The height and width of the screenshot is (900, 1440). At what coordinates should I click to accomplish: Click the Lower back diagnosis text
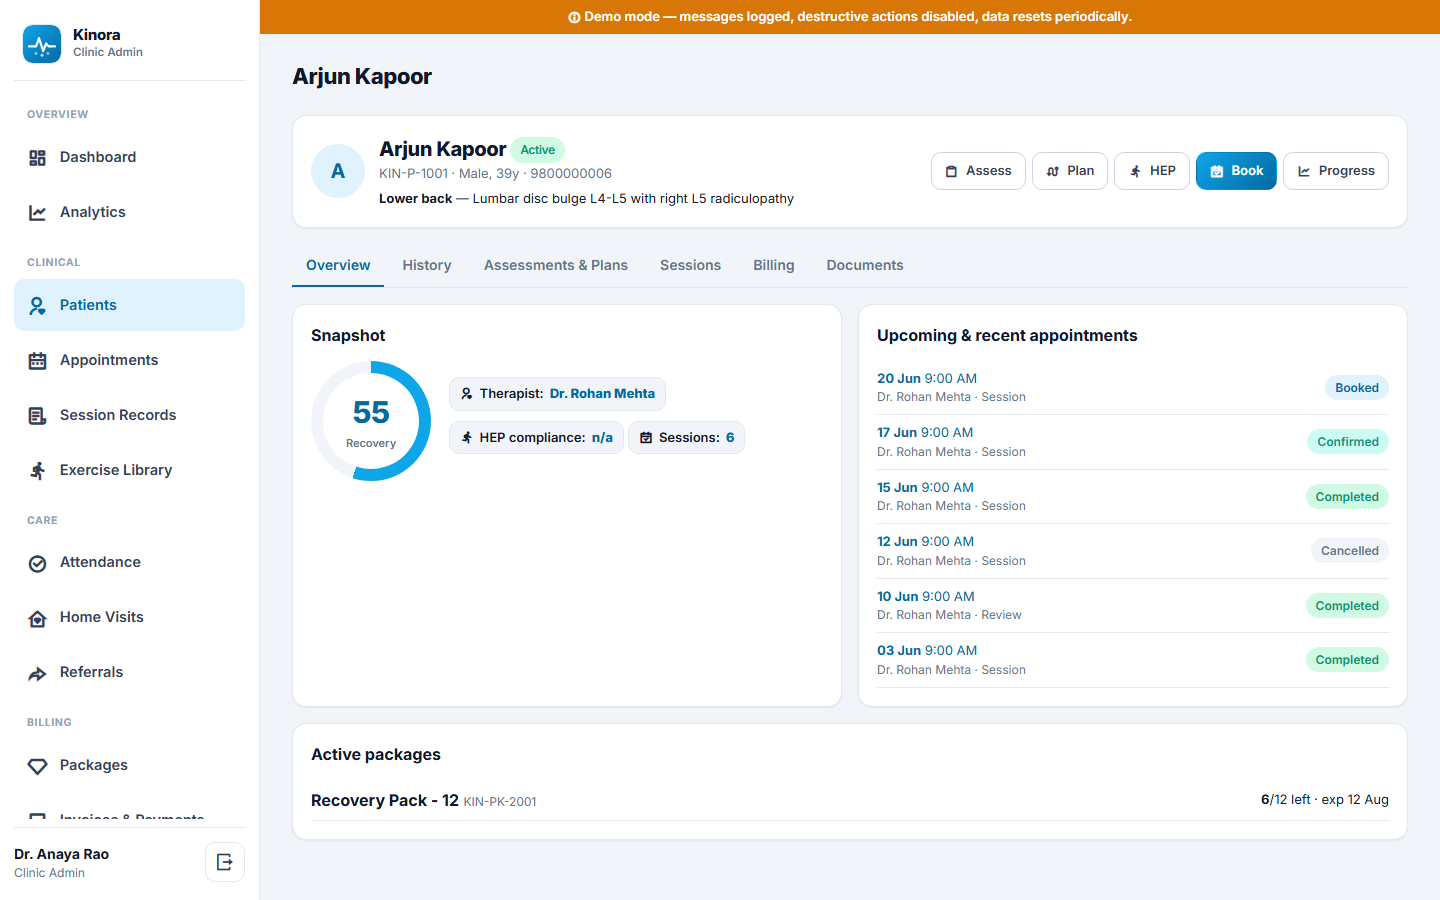tap(586, 199)
